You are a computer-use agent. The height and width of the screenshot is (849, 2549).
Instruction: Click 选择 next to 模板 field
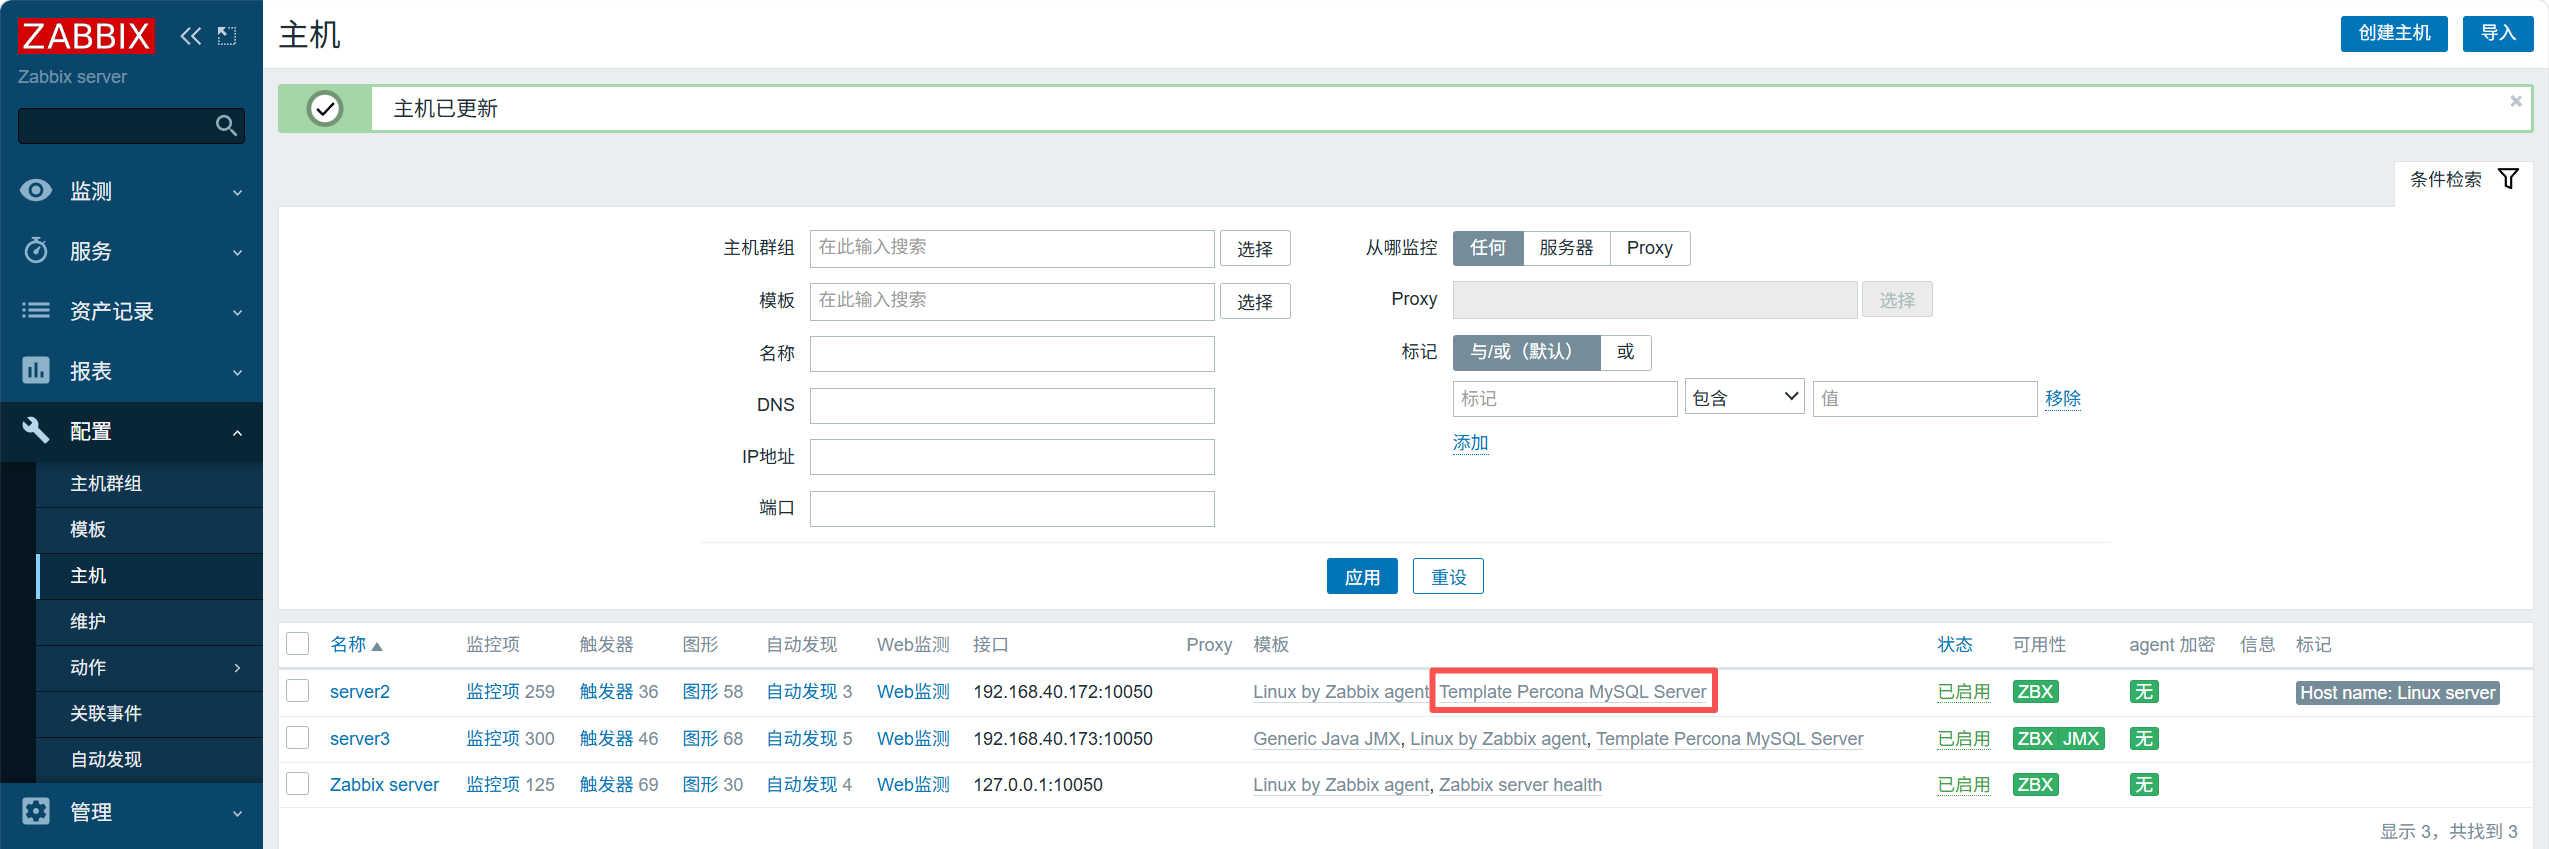1255,302
